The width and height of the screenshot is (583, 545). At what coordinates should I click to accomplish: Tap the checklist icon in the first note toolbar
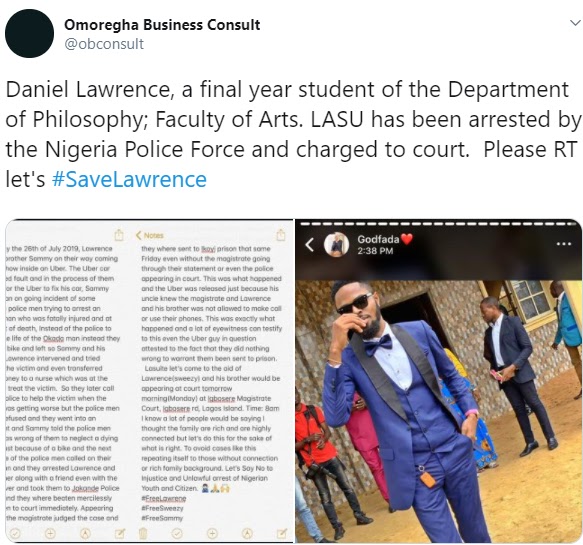pos(15,534)
